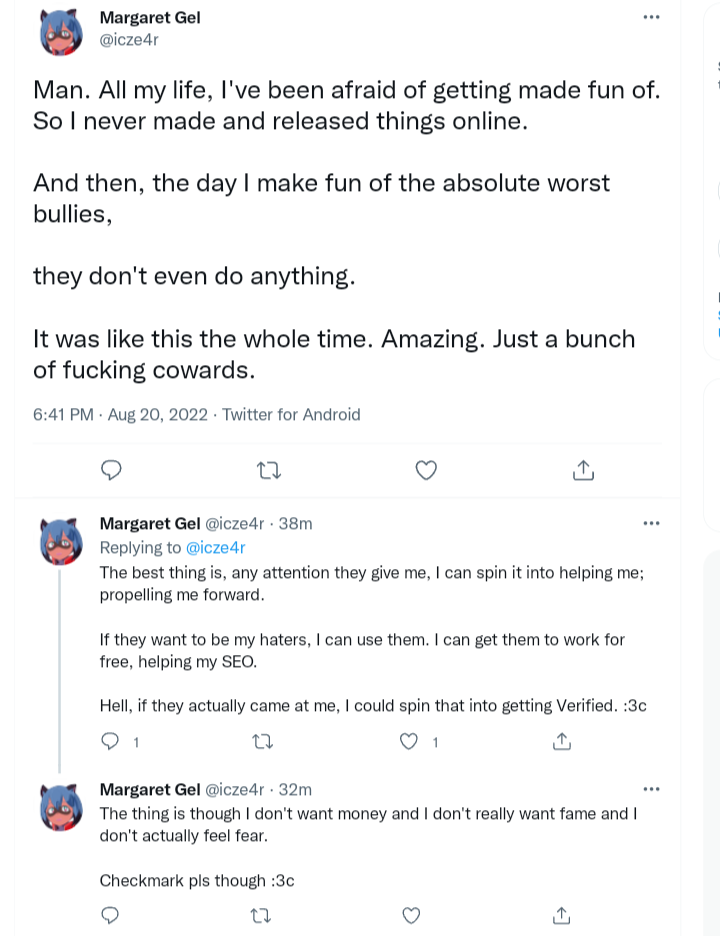Share the 32m Checkmark tweet
The image size is (720, 936).
(x=562, y=915)
